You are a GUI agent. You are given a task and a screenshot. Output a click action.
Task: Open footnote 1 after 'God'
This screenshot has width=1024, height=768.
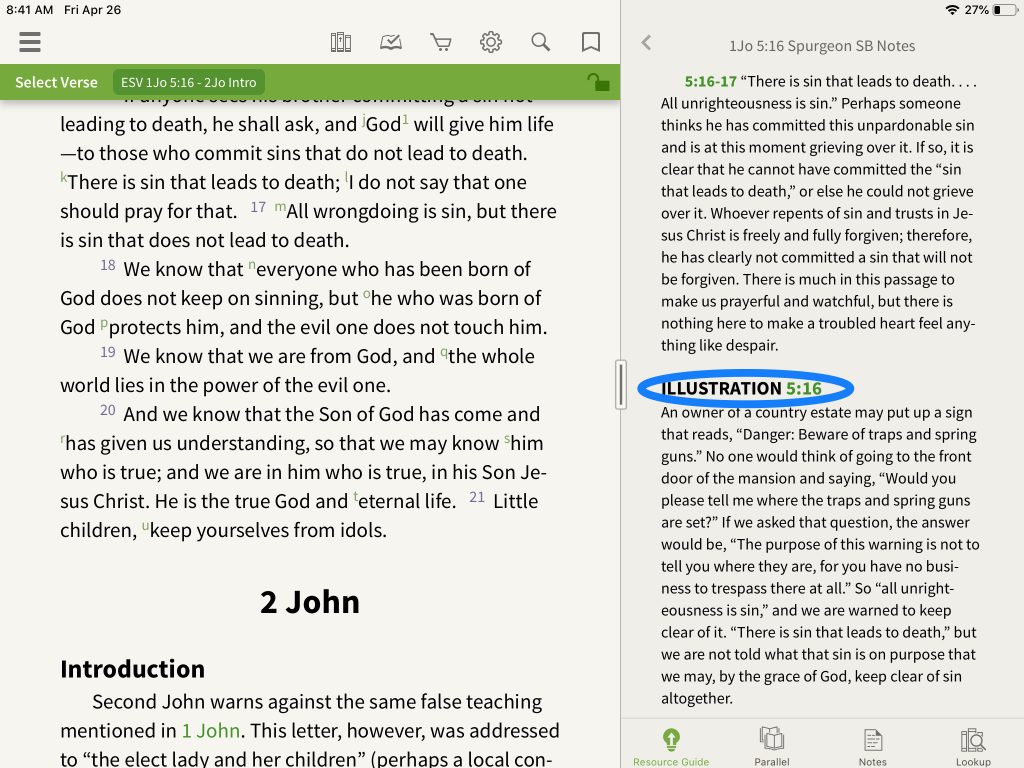tap(405, 120)
